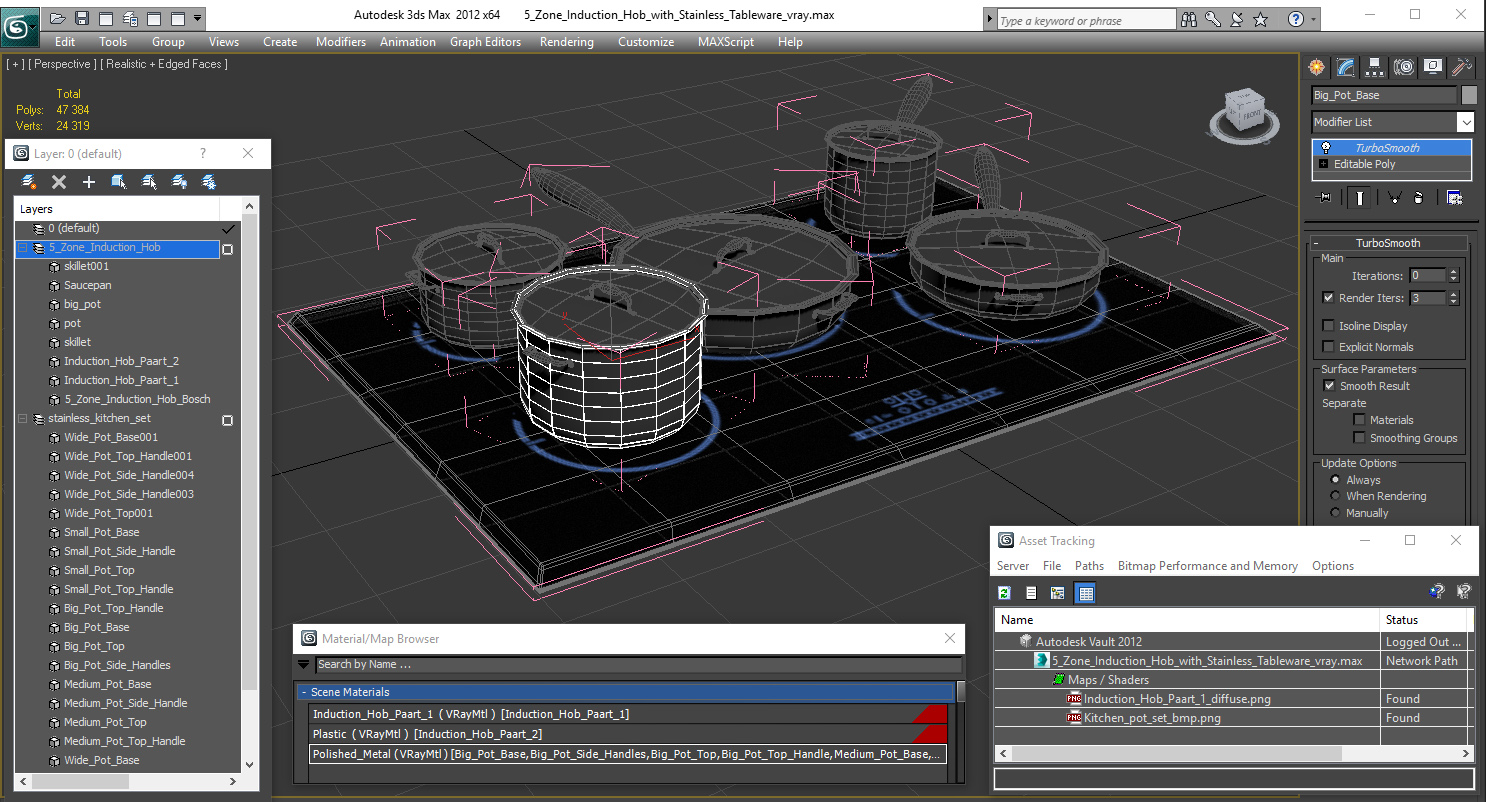This screenshot has height=802, width=1486.
Task: Click Create New Layer icon in Layer window
Action: pyautogui.click(x=29, y=181)
